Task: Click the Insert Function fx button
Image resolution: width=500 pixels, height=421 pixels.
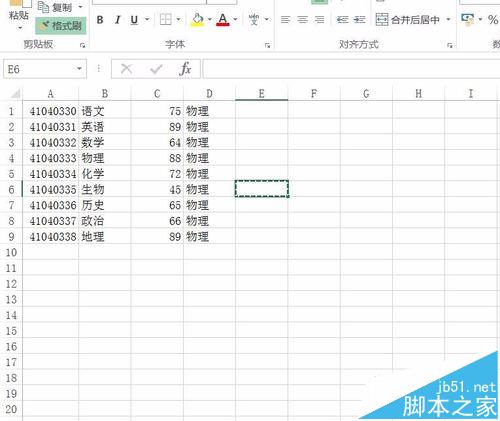Action: [185, 69]
